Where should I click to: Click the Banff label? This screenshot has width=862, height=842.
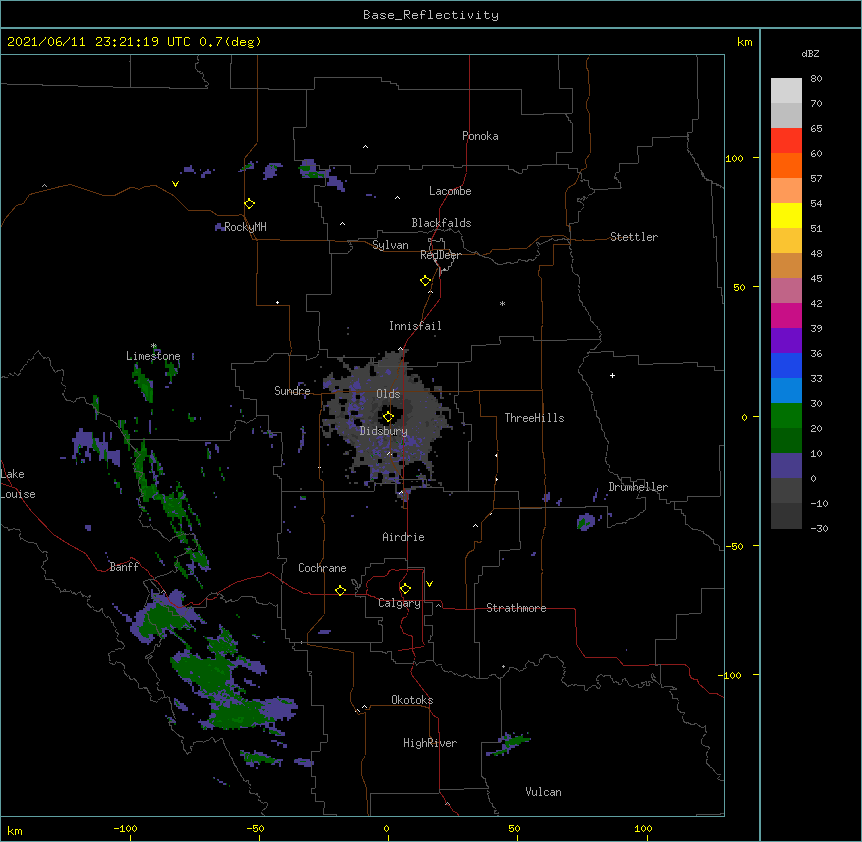(x=124, y=567)
